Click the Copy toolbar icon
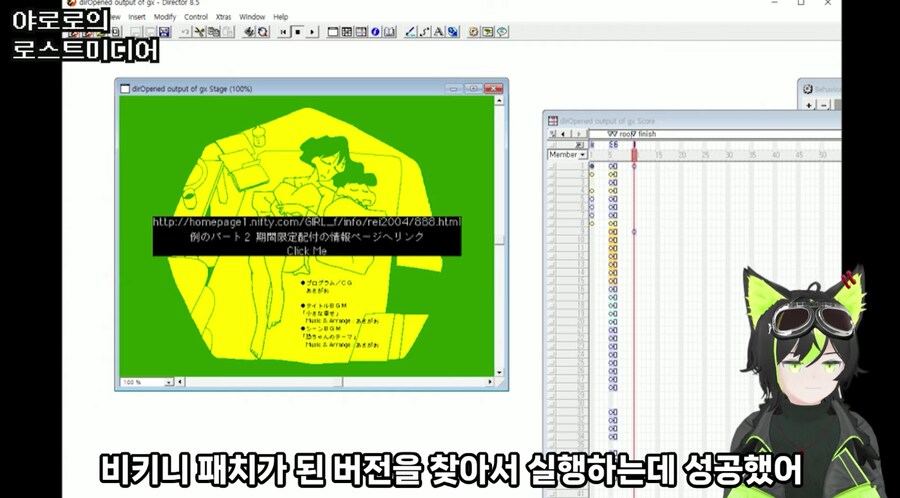 [x=214, y=32]
